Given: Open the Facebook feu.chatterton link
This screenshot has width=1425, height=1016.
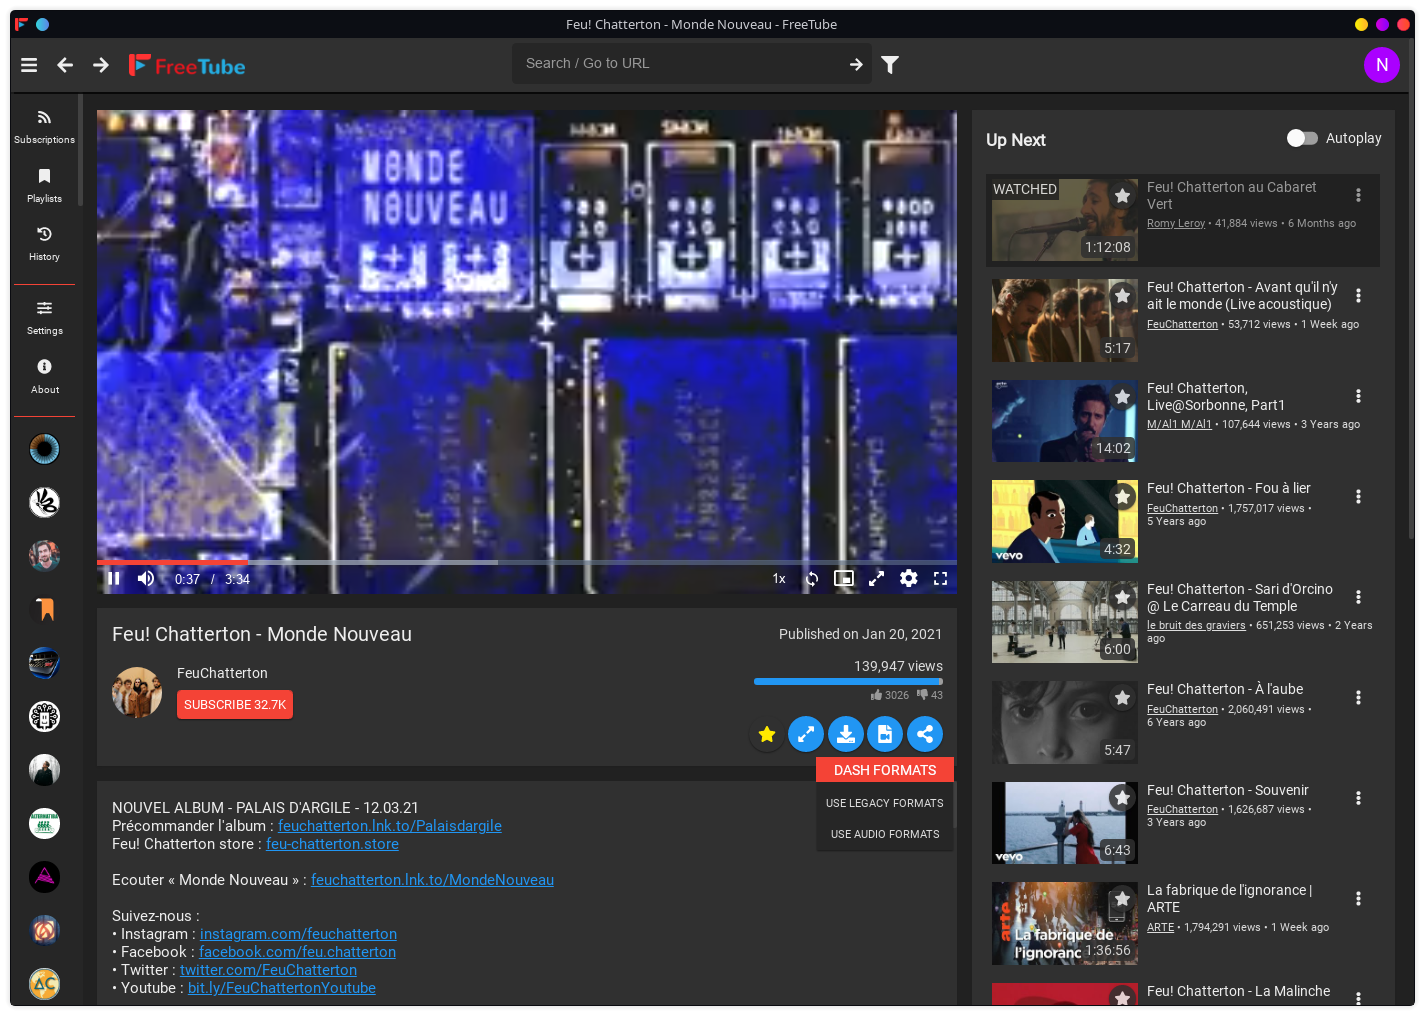Looking at the screenshot, I should (297, 952).
